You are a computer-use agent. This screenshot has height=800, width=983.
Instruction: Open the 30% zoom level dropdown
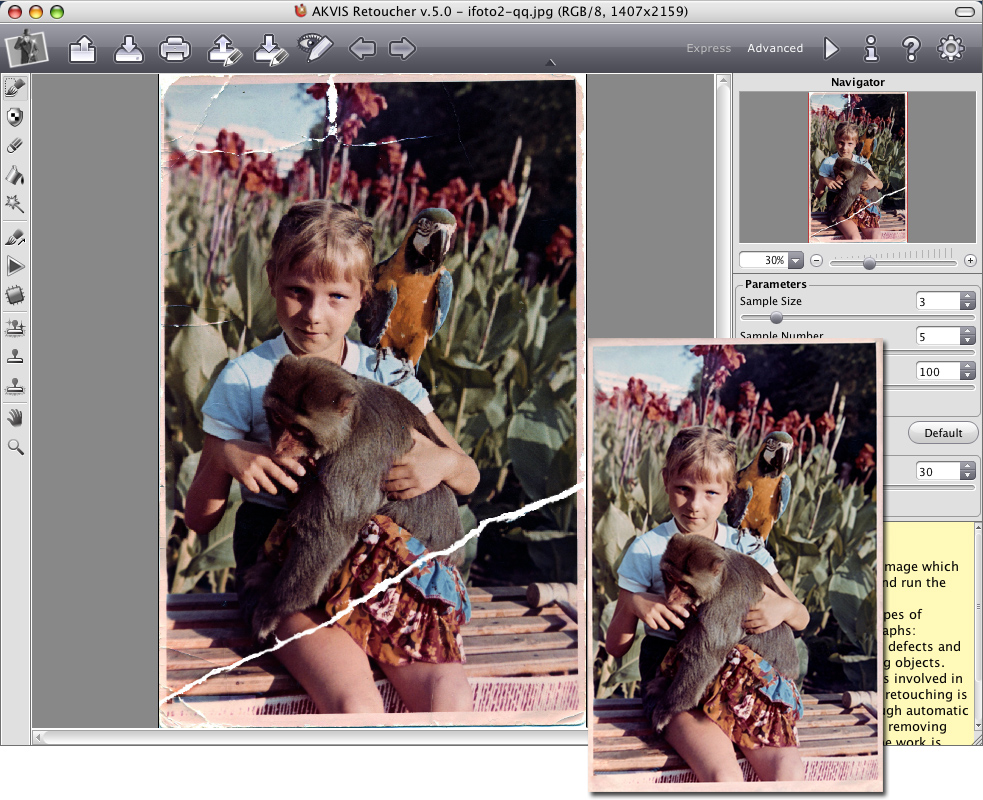click(x=796, y=260)
